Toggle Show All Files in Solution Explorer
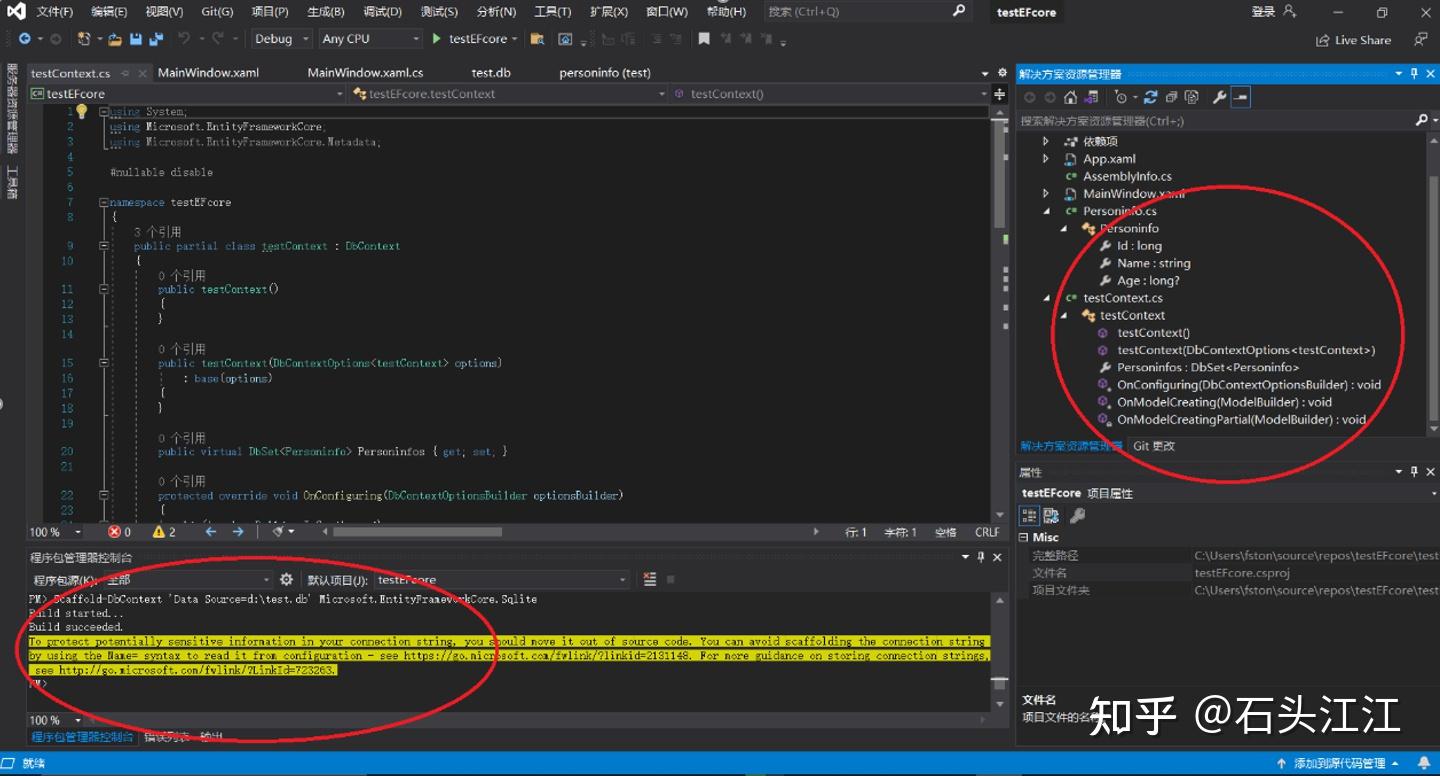Viewport: 1440px width, 776px height. tap(1192, 97)
